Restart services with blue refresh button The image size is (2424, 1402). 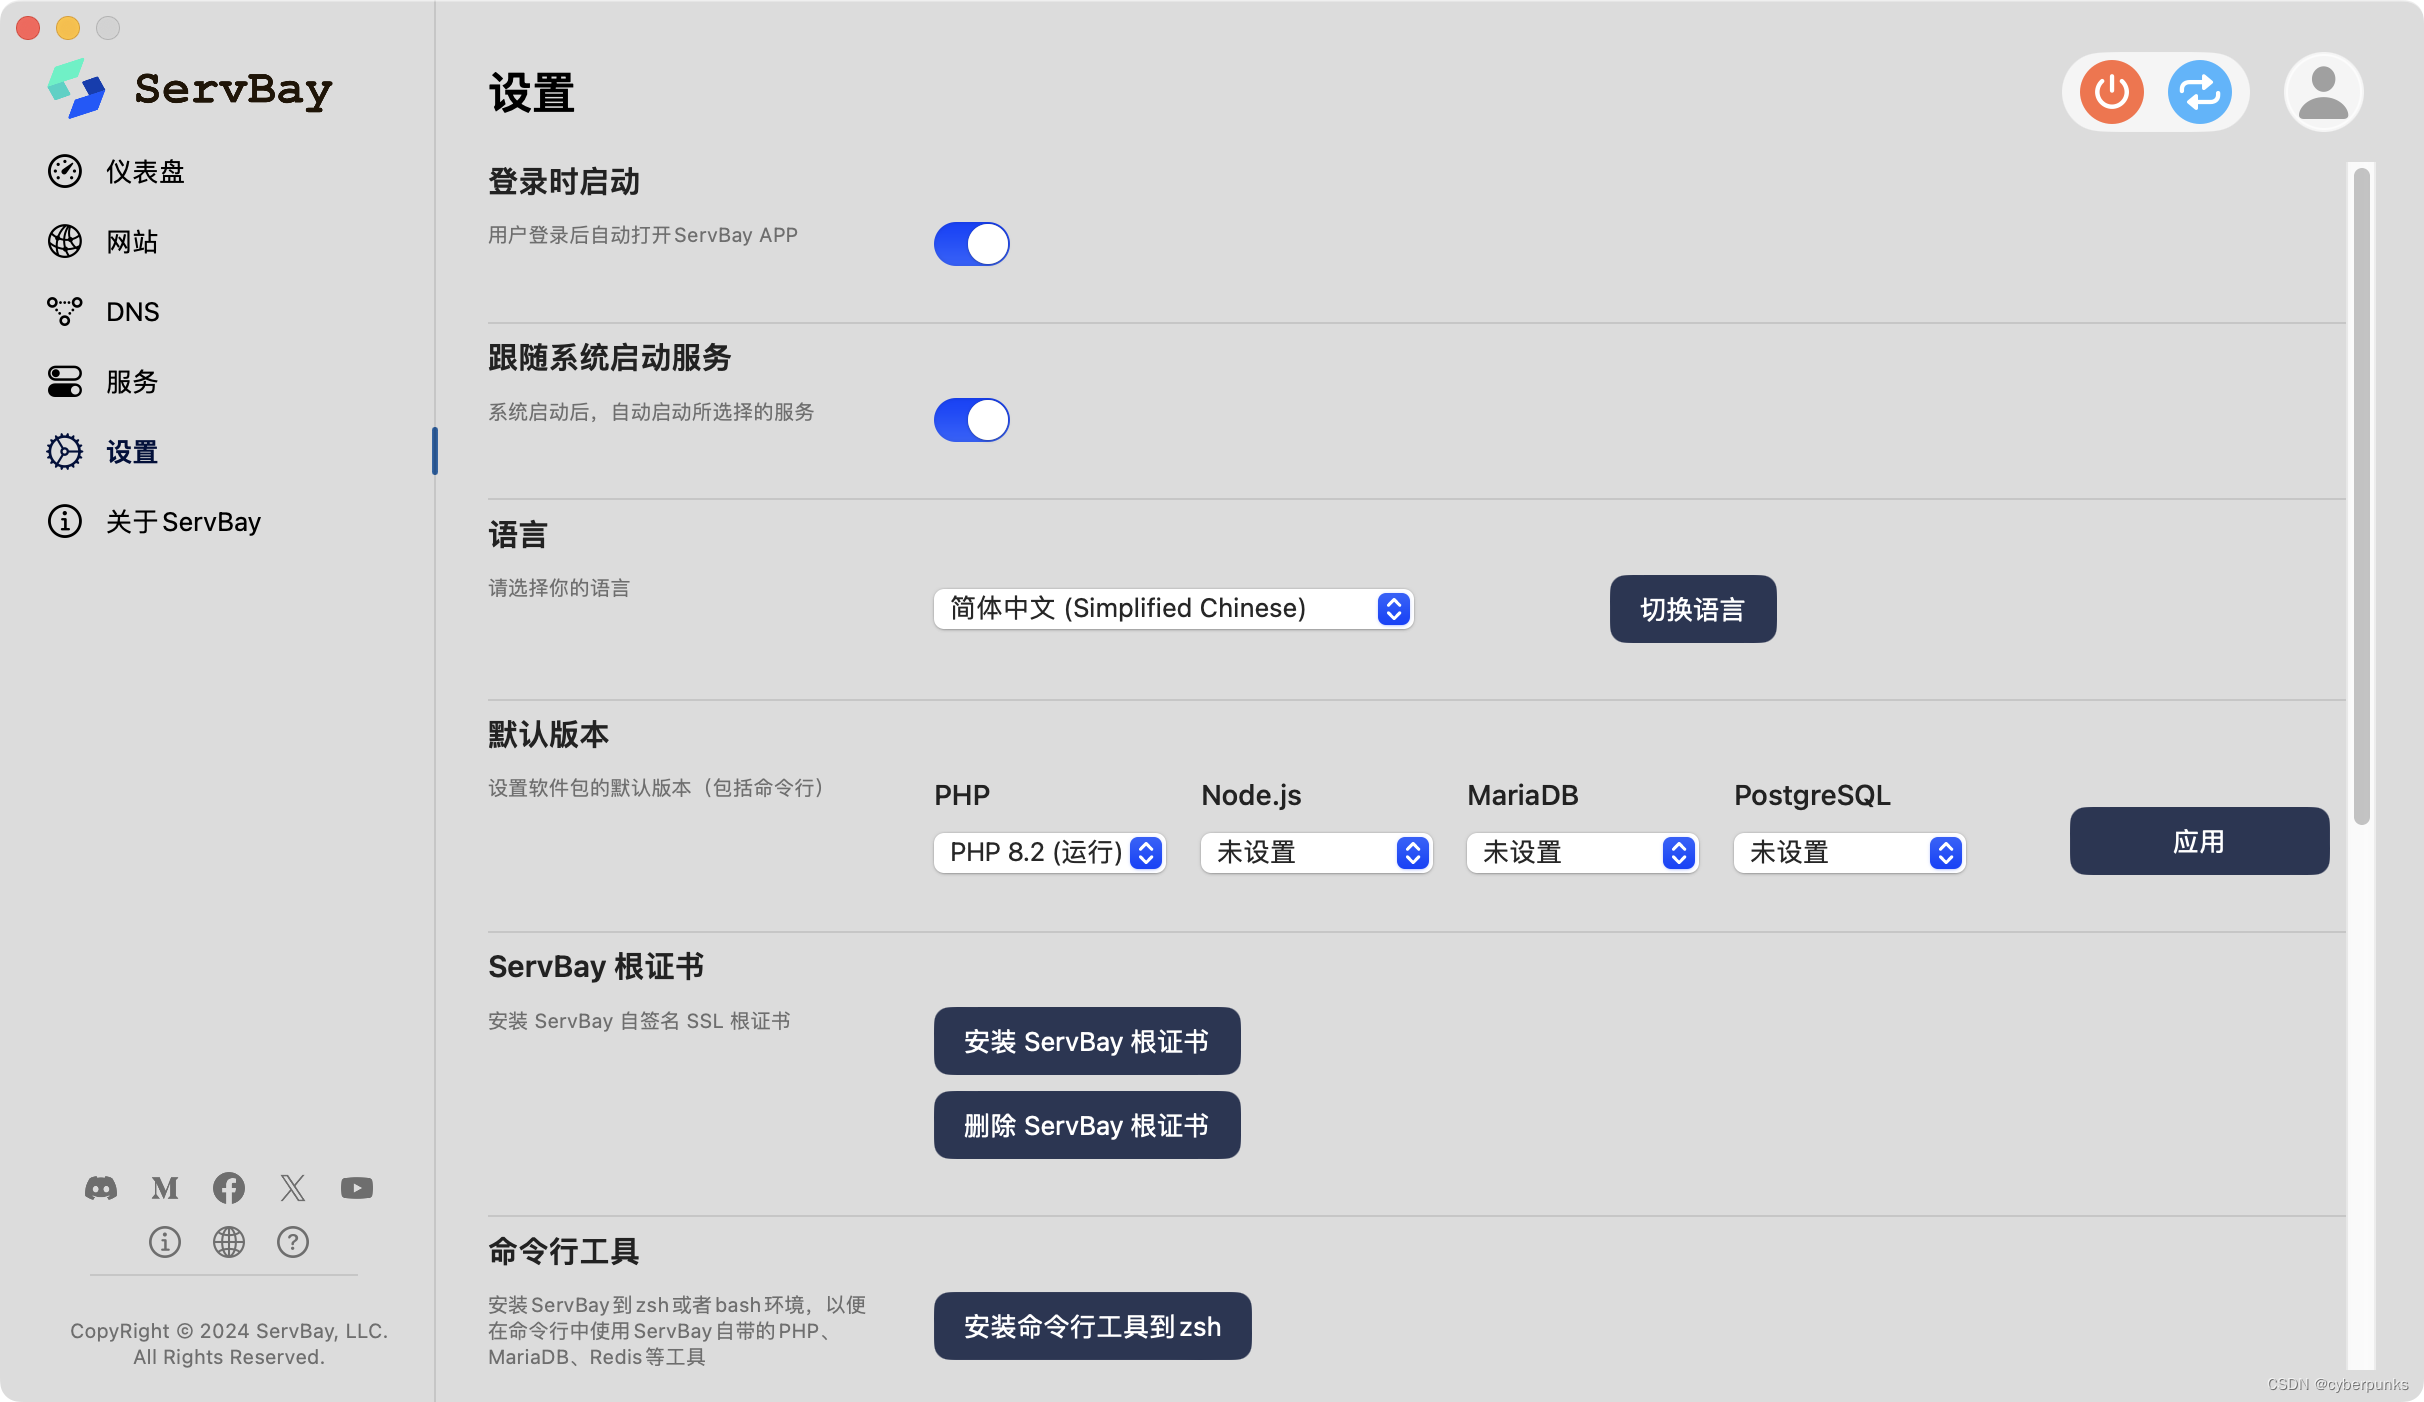tap(2199, 92)
